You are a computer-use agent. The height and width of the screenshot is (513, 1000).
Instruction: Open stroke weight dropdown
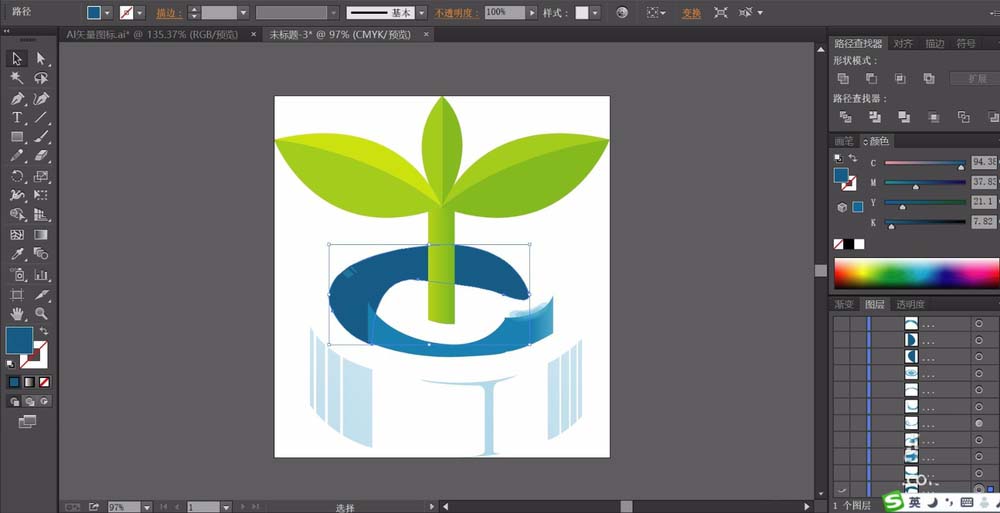pos(242,13)
